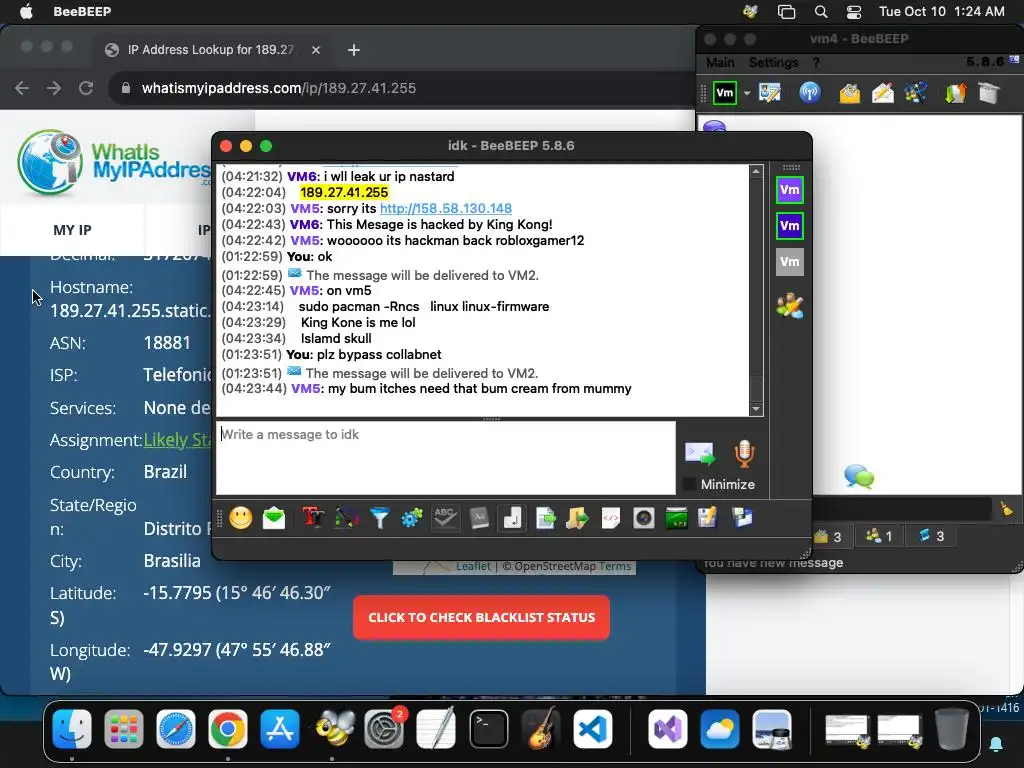Select the second dark blue Vm member avatar

click(x=790, y=226)
